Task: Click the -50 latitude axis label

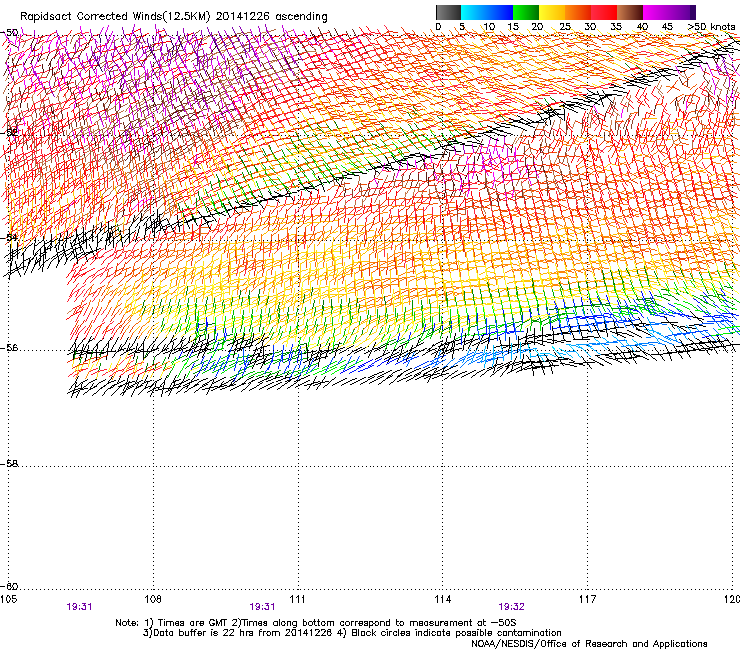Action: tap(10, 33)
